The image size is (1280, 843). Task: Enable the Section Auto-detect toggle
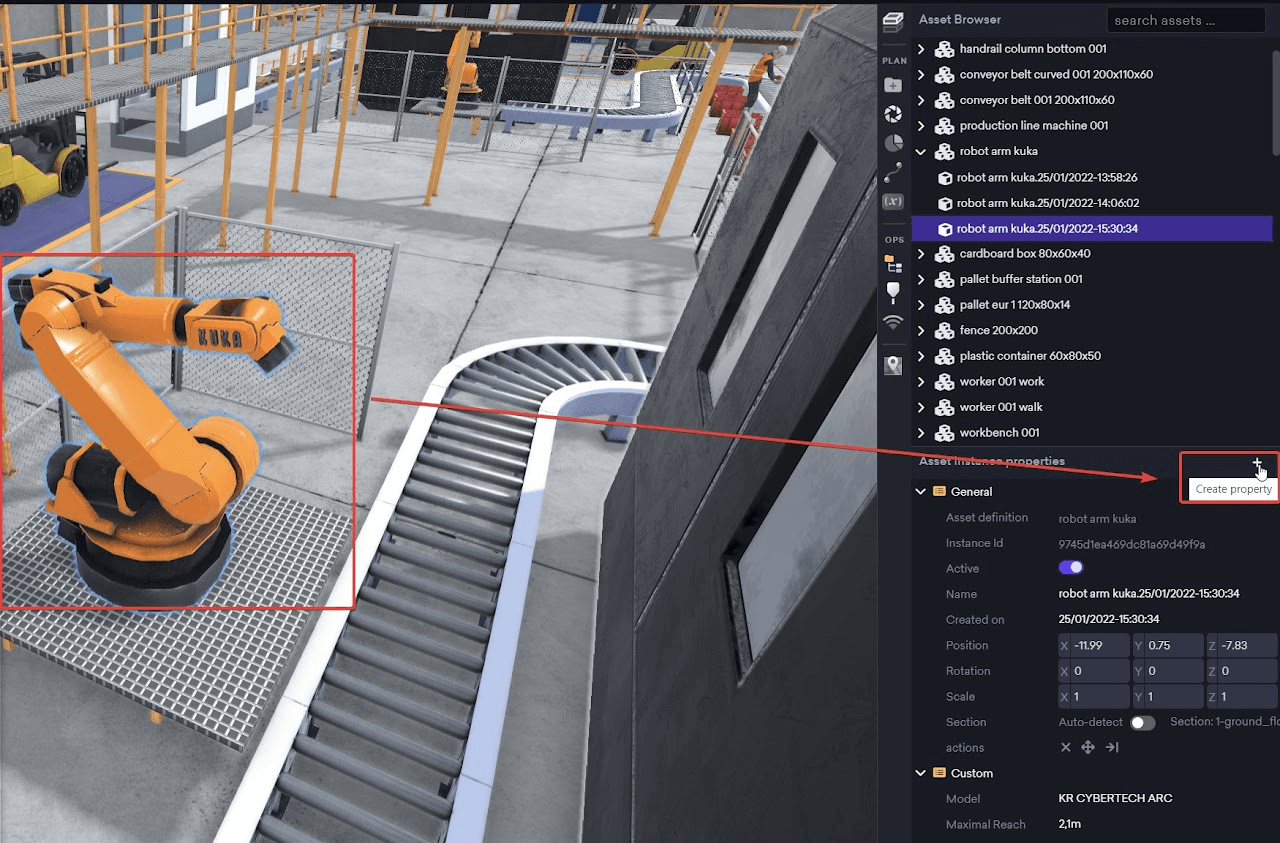(x=1142, y=722)
